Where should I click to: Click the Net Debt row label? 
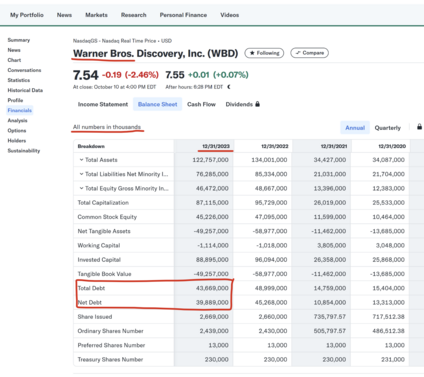pos(90,302)
